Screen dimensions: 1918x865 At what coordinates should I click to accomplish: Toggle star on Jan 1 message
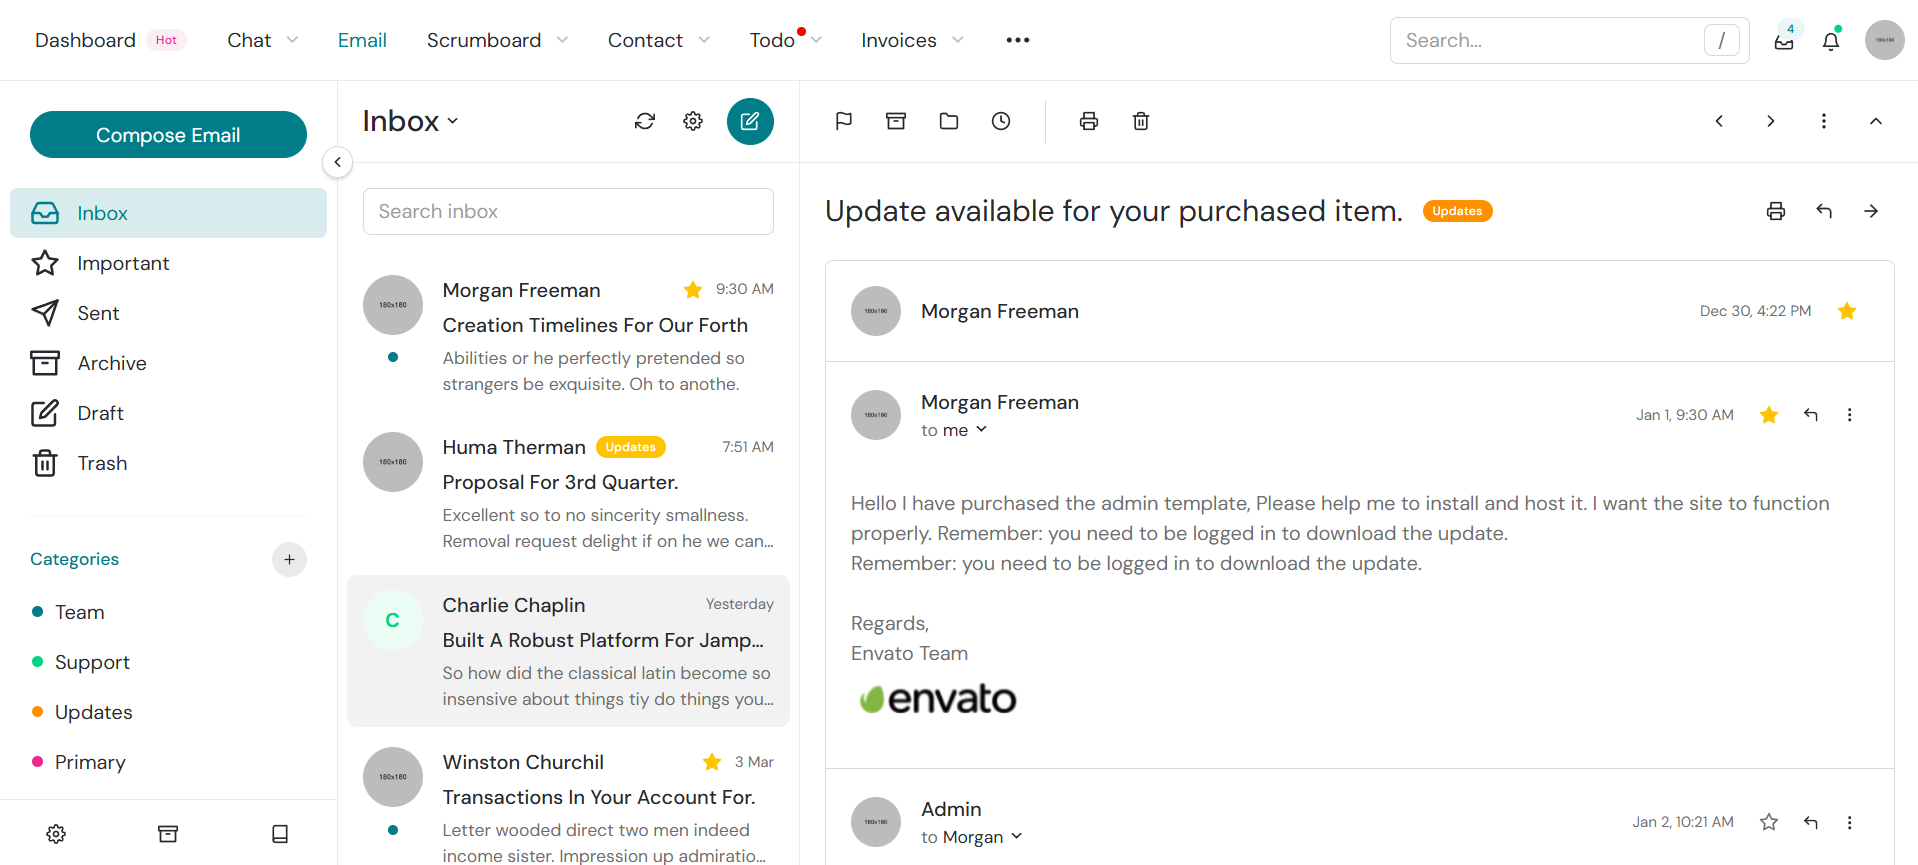(1769, 415)
